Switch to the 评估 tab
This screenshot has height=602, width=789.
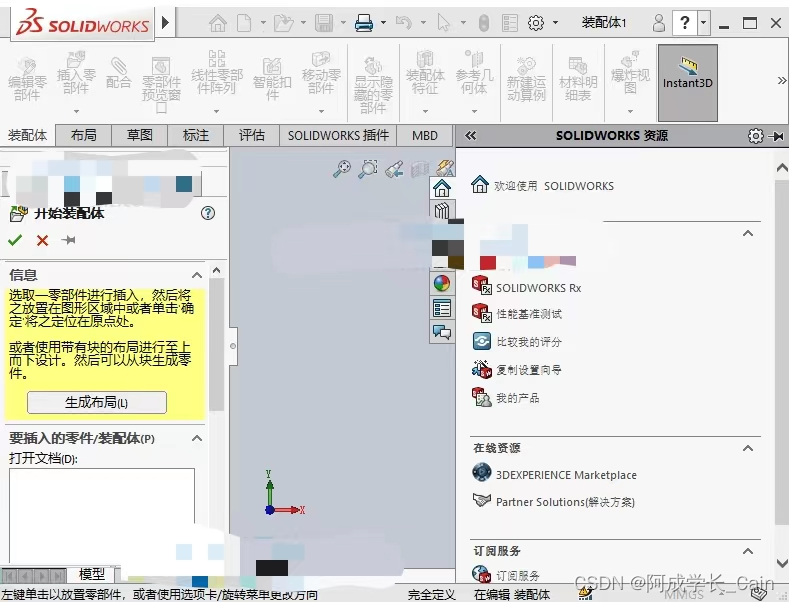[252, 135]
